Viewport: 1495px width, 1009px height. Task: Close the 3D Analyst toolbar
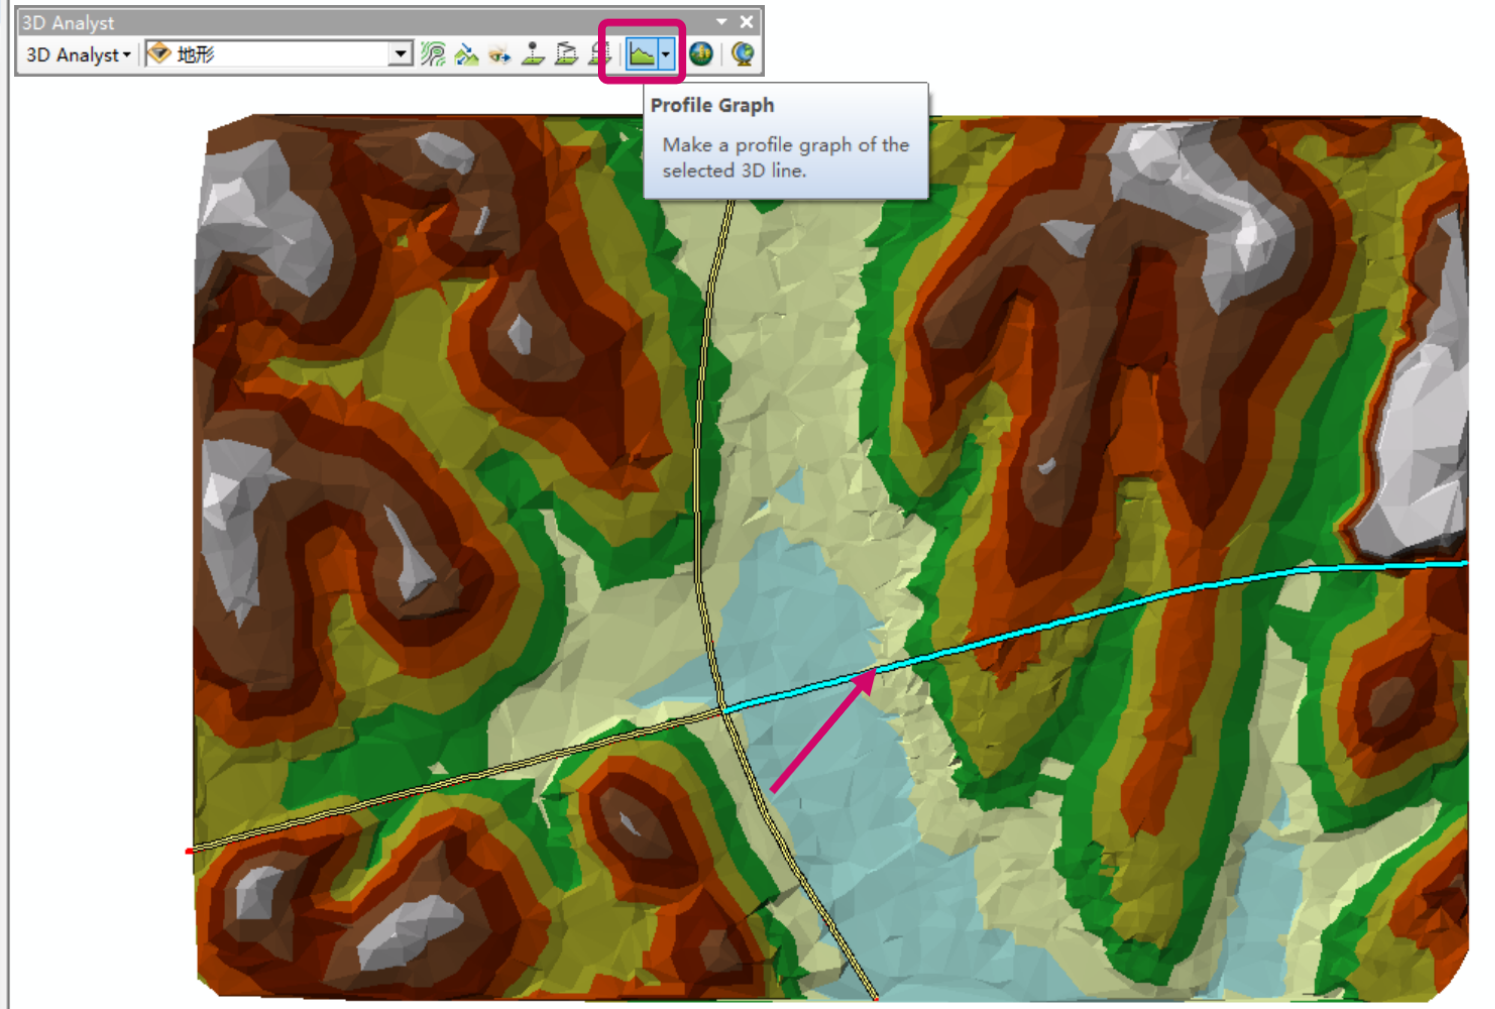click(x=747, y=21)
